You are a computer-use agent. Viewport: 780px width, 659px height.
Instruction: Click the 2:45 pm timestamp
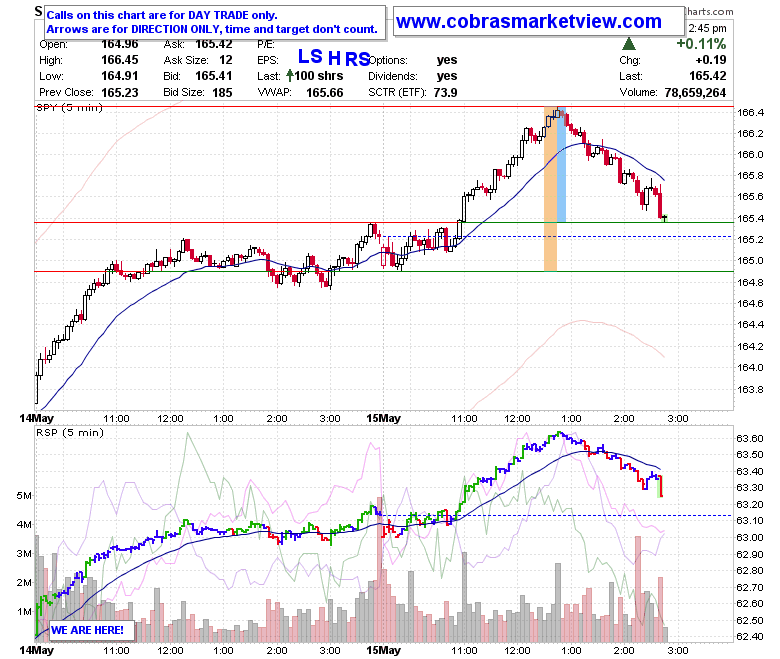(707, 28)
